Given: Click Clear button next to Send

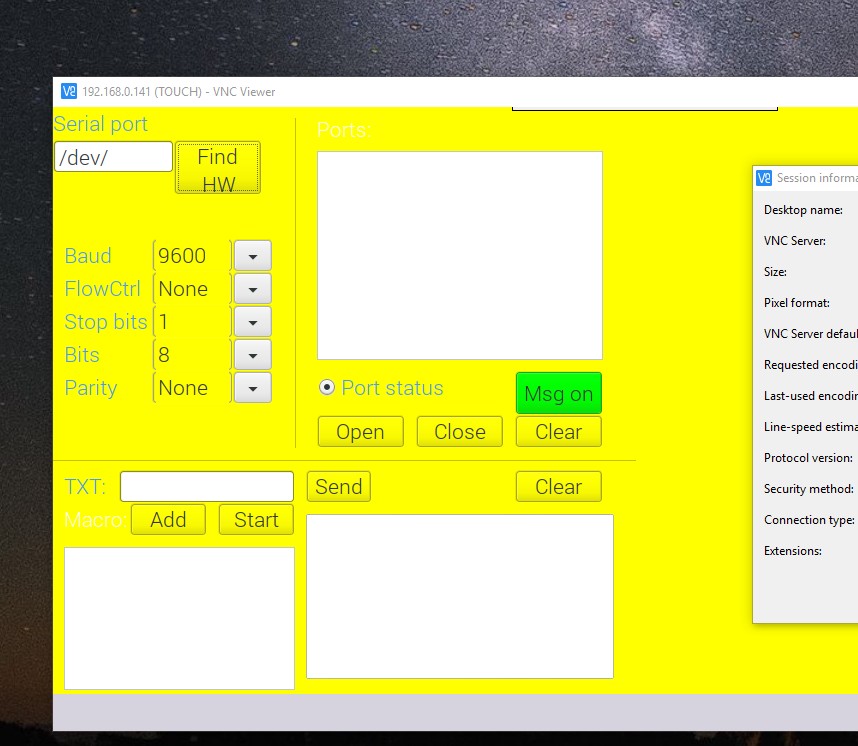Looking at the screenshot, I should tap(558, 487).
